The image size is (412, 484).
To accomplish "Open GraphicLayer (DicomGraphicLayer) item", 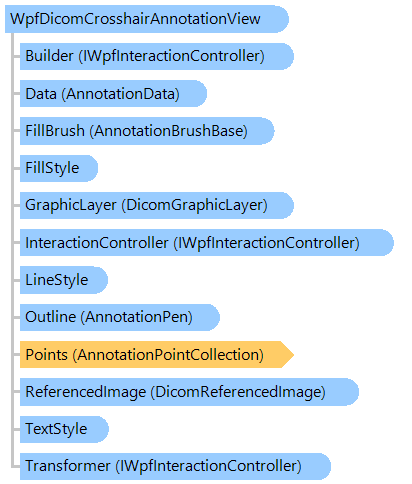I will click(157, 205).
